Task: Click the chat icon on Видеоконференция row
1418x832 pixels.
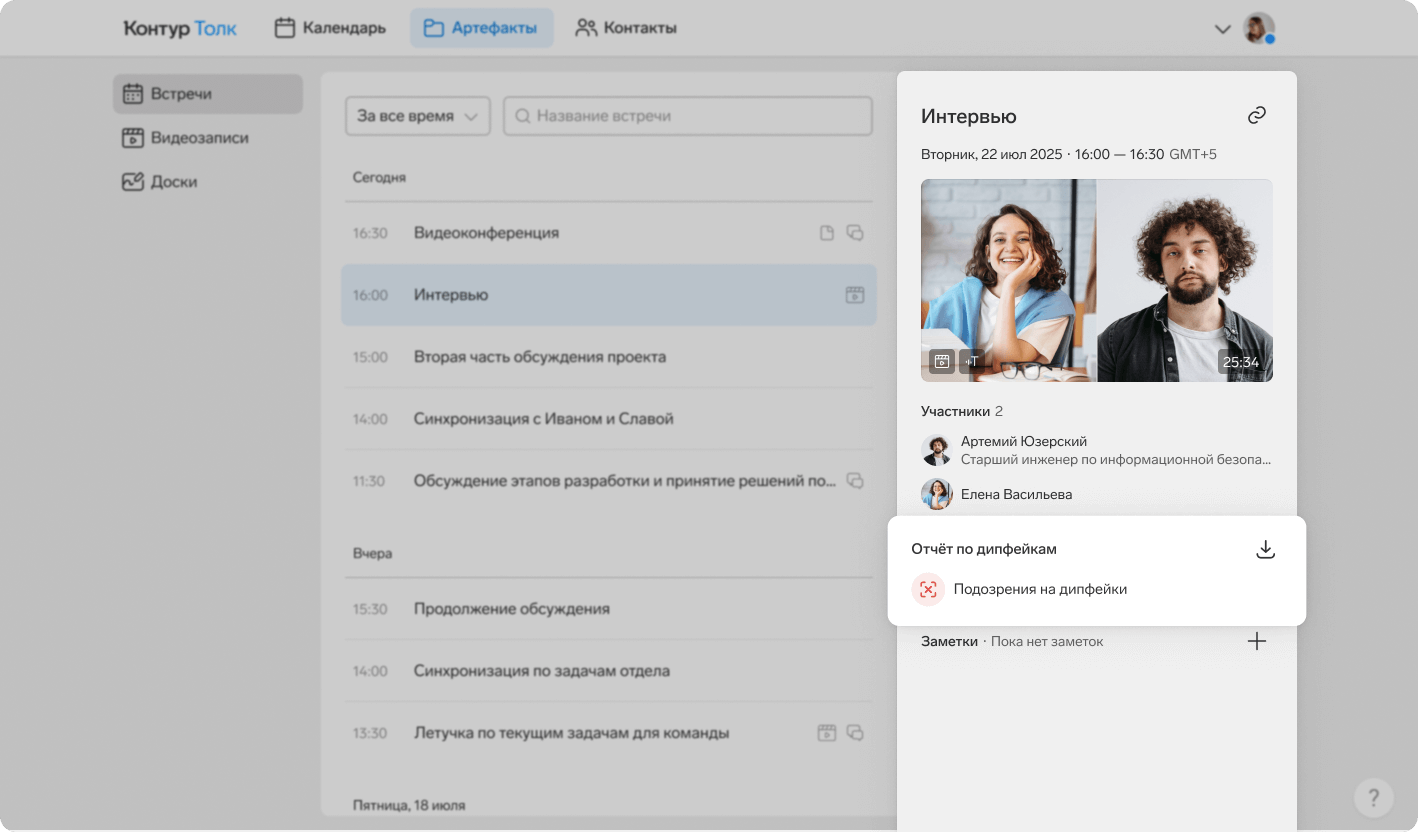Action: click(855, 233)
